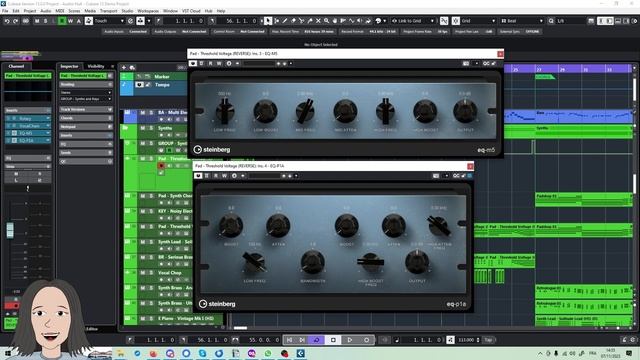
Task: Open the Link to Grid dropdown
Action: tap(413, 21)
